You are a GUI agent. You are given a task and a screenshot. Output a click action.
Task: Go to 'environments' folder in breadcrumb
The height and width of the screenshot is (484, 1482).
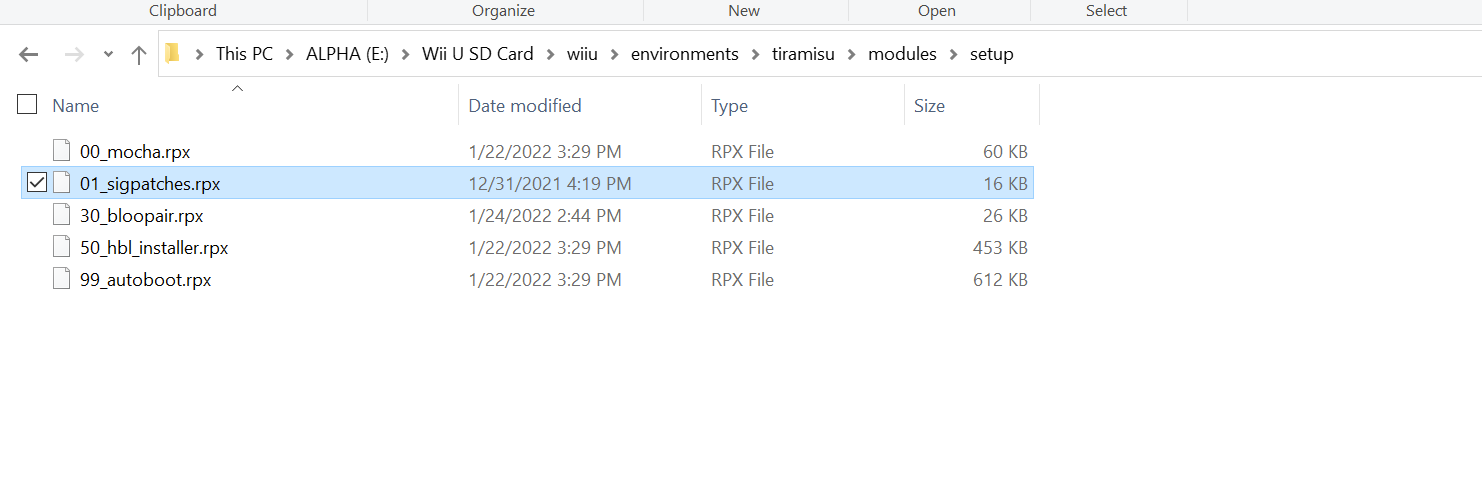pos(685,54)
